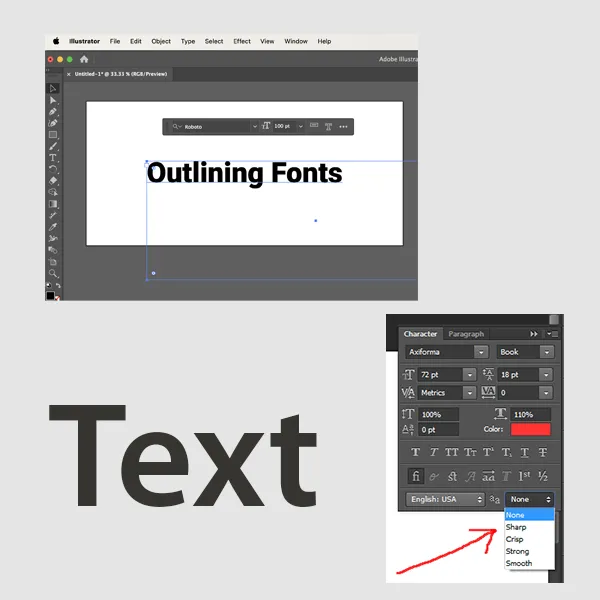Click the red text Color swatch
This screenshot has height=600, width=600.
(x=530, y=429)
